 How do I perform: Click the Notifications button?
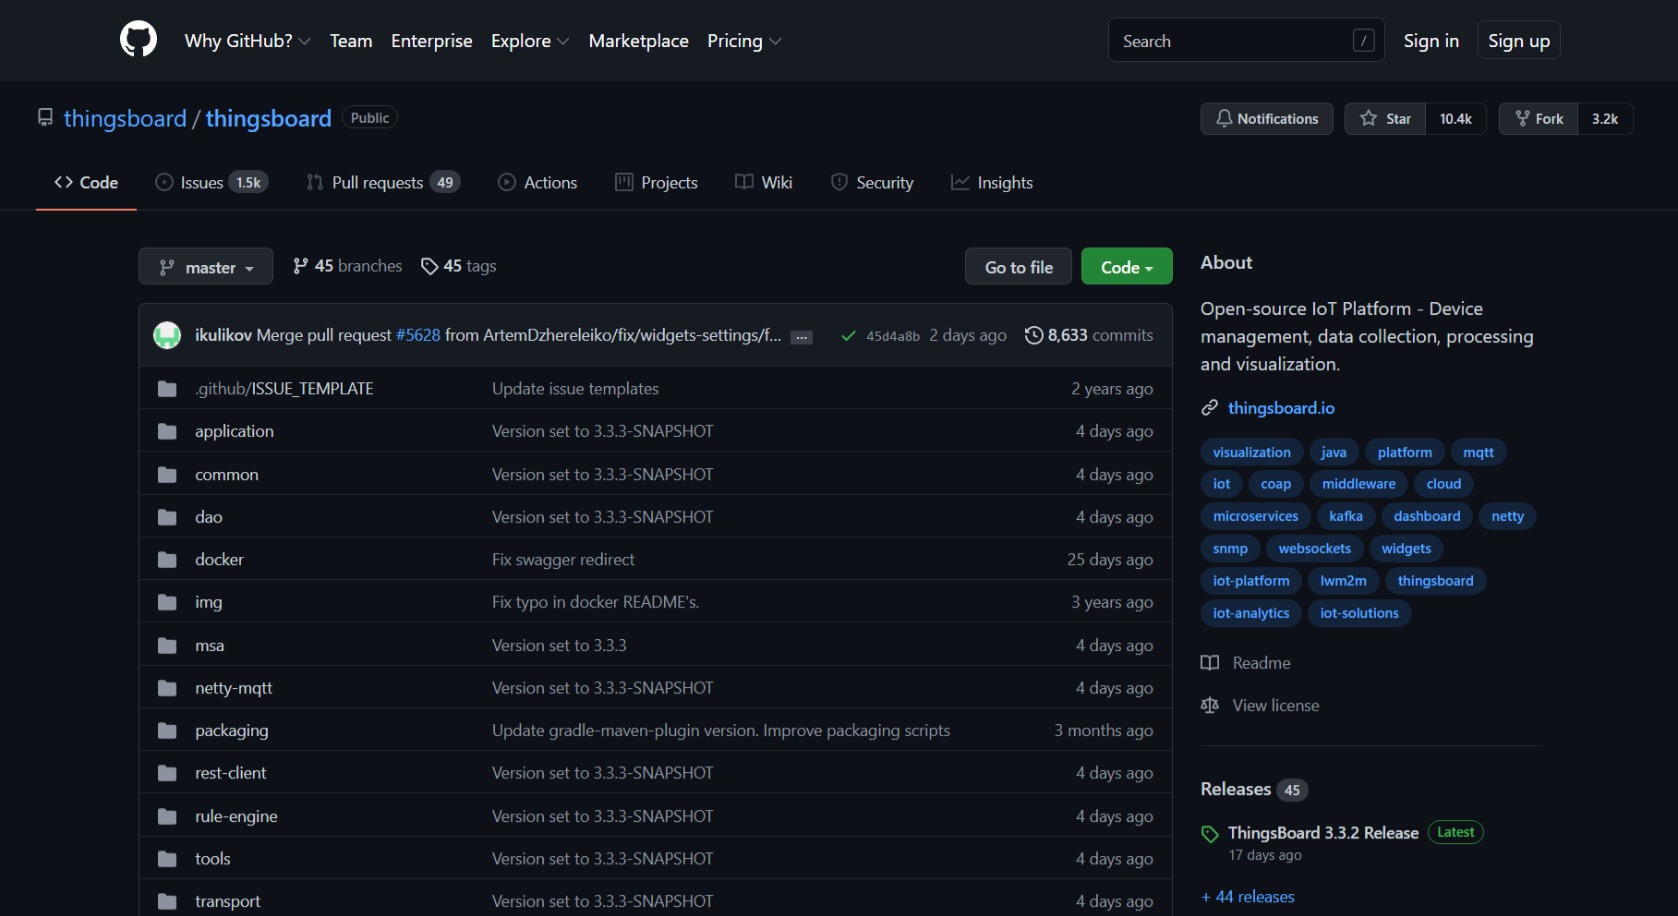(1267, 119)
